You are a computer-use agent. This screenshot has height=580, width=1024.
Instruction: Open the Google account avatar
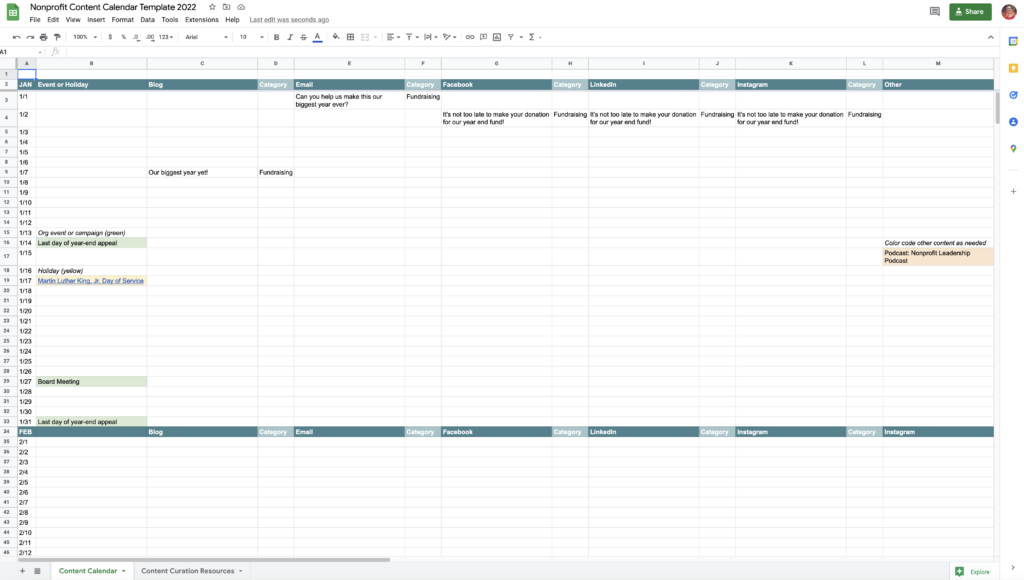(x=1009, y=12)
